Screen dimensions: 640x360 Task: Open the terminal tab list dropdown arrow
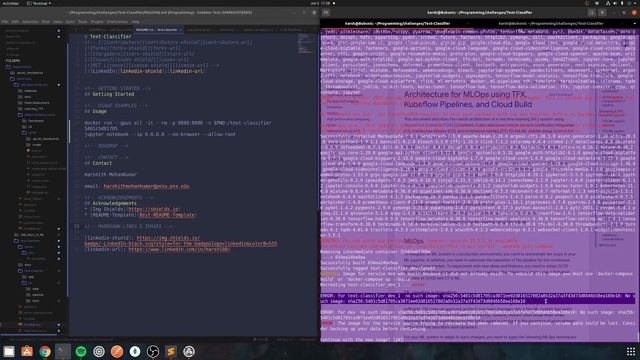[x=634, y=24]
